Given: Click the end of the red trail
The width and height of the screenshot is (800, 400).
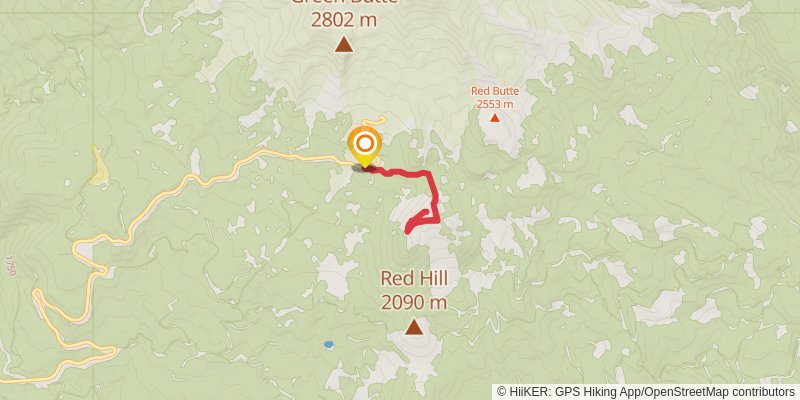Looking at the screenshot, I should (409, 231).
